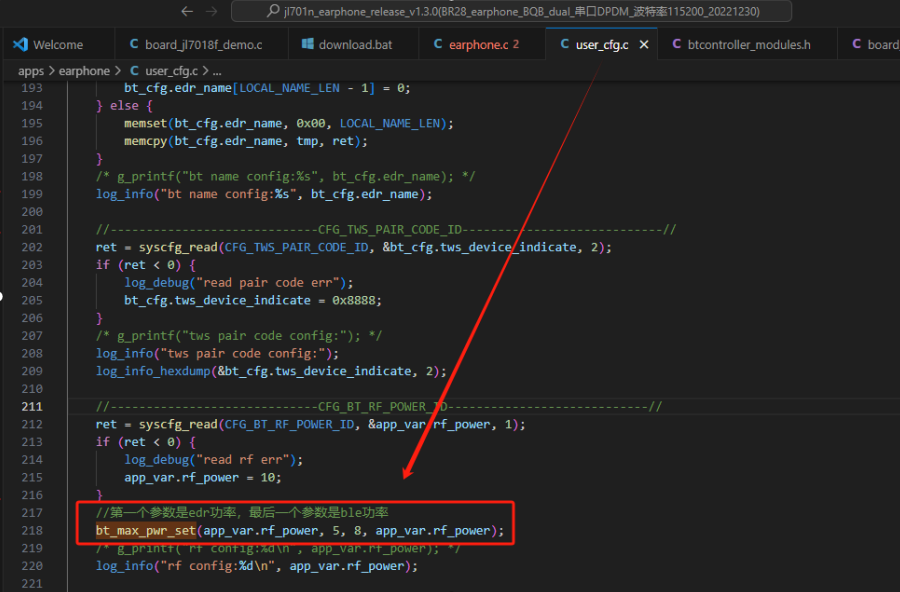Open the earphone.c tab
Viewport: 900px width, 592px height.
(482, 44)
